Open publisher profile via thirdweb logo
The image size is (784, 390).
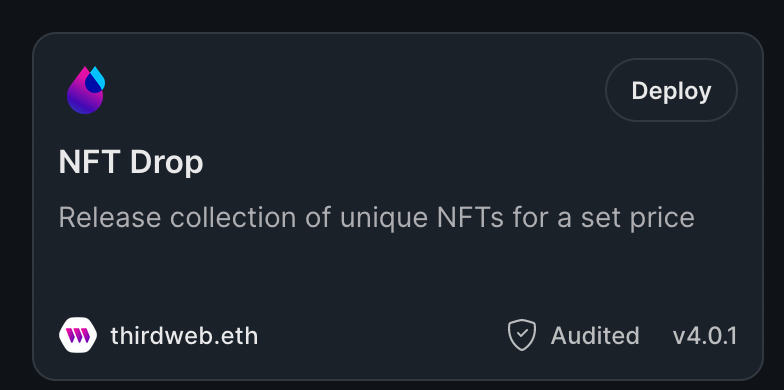pyautogui.click(x=78, y=335)
